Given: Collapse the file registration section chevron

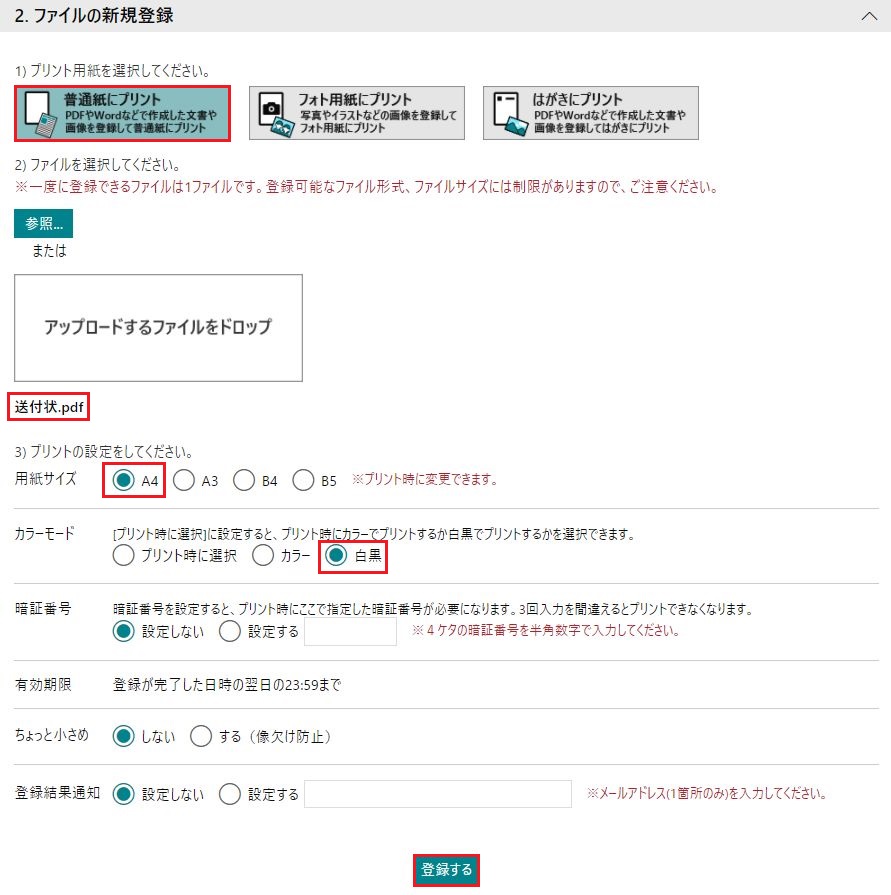Looking at the screenshot, I should [866, 15].
